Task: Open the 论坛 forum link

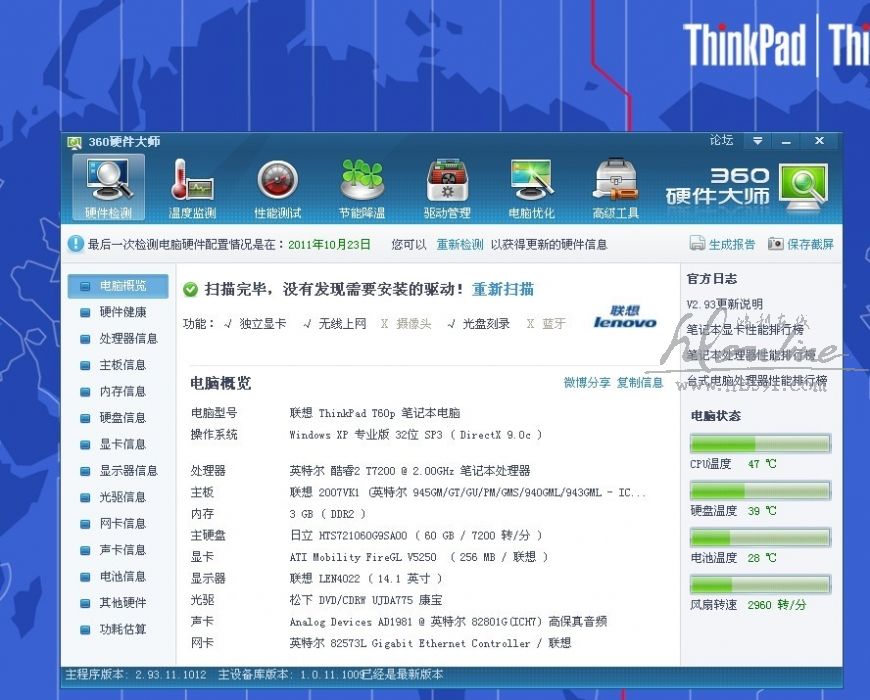Action: 721,141
